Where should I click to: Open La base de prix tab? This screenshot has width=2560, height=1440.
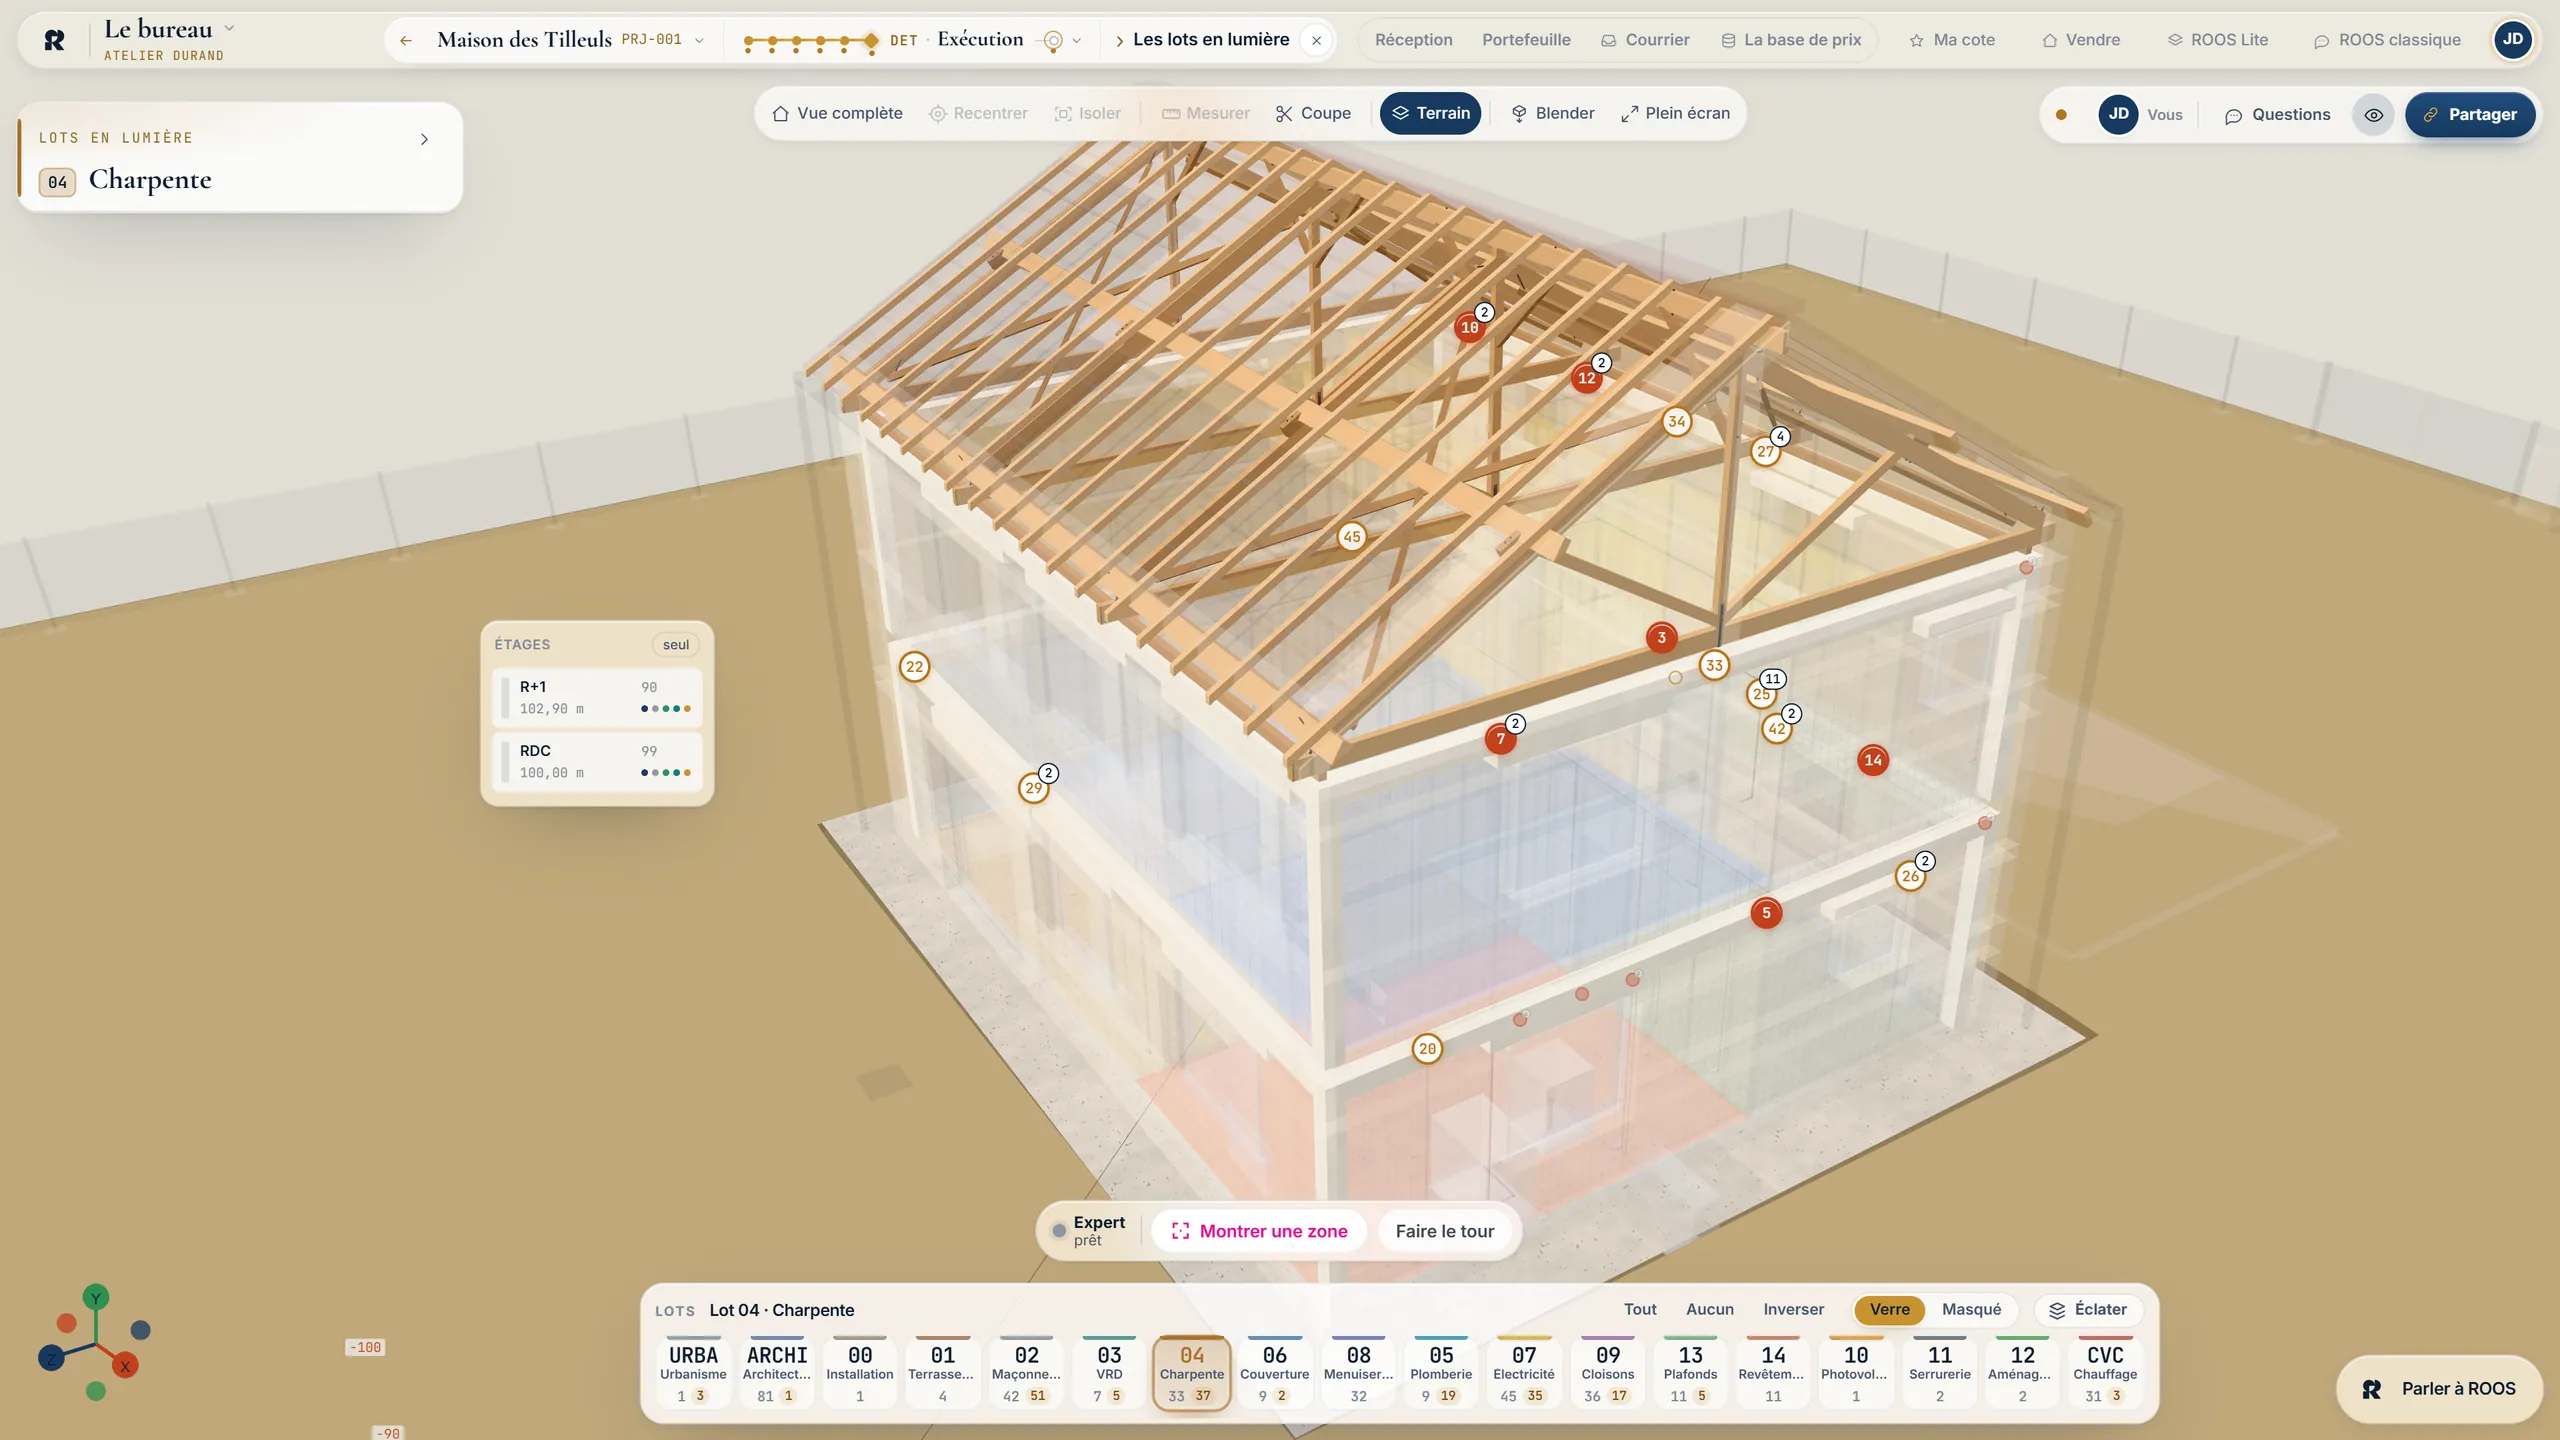tap(1791, 40)
